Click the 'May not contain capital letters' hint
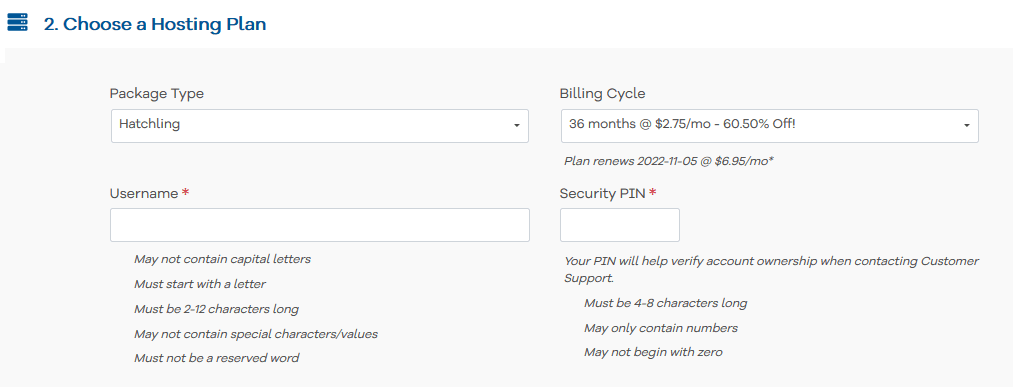Image resolution: width=1013 pixels, height=387 pixels. [222, 259]
